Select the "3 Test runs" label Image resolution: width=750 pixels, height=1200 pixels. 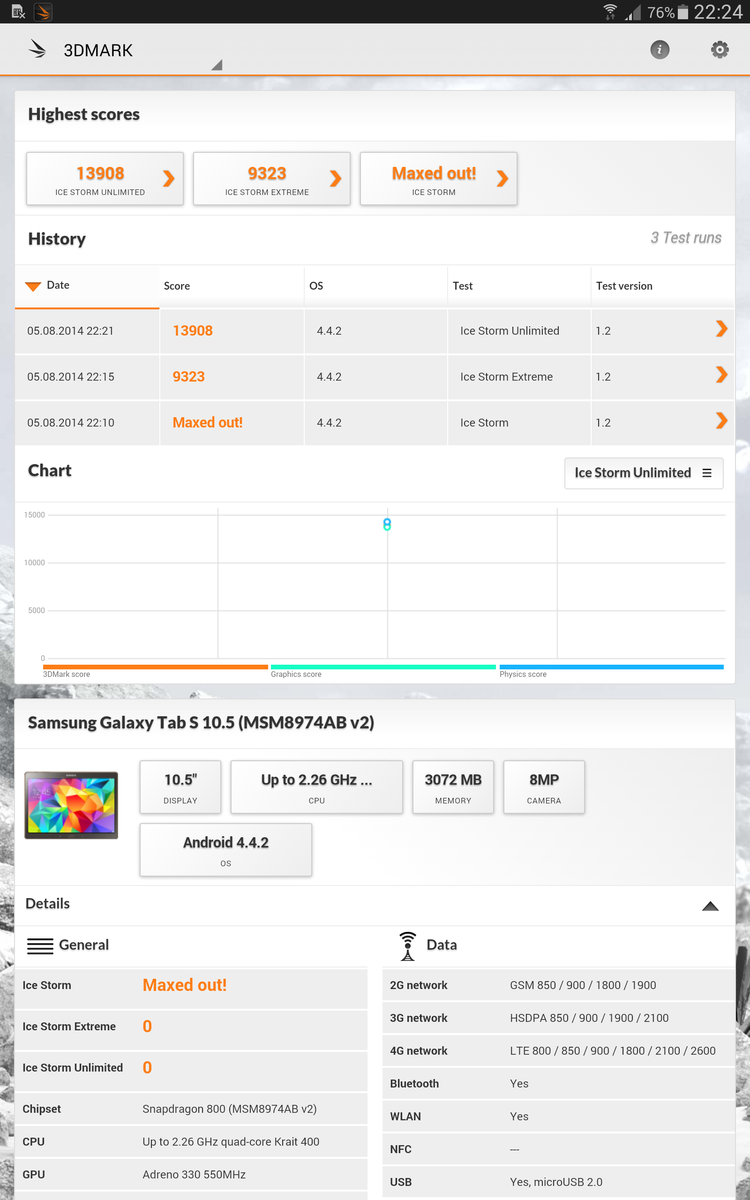pyautogui.click(x=686, y=238)
